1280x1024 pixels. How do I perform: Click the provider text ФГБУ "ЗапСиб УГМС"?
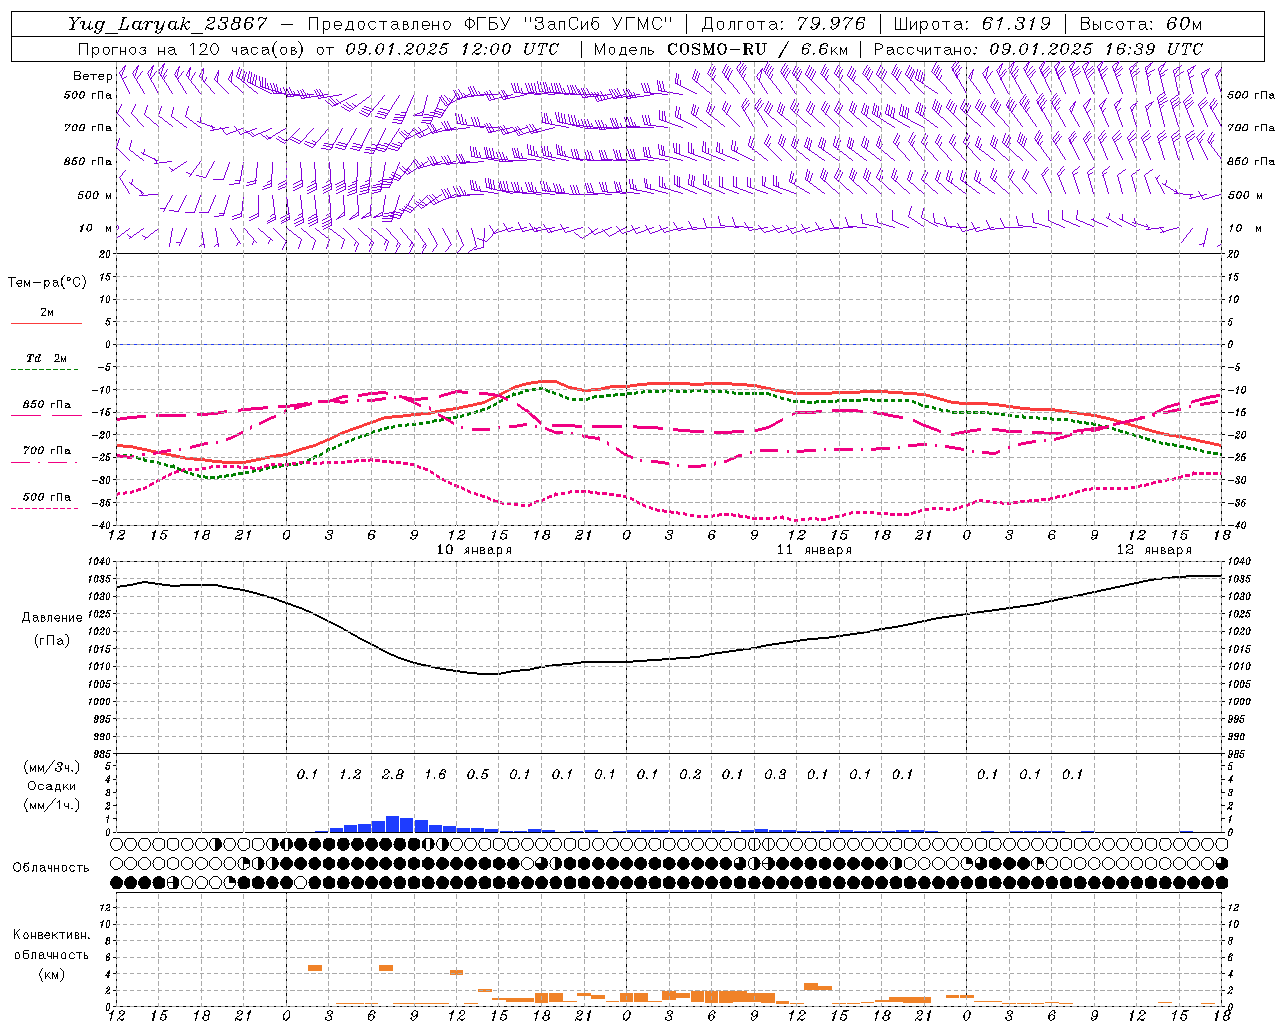click(x=569, y=24)
